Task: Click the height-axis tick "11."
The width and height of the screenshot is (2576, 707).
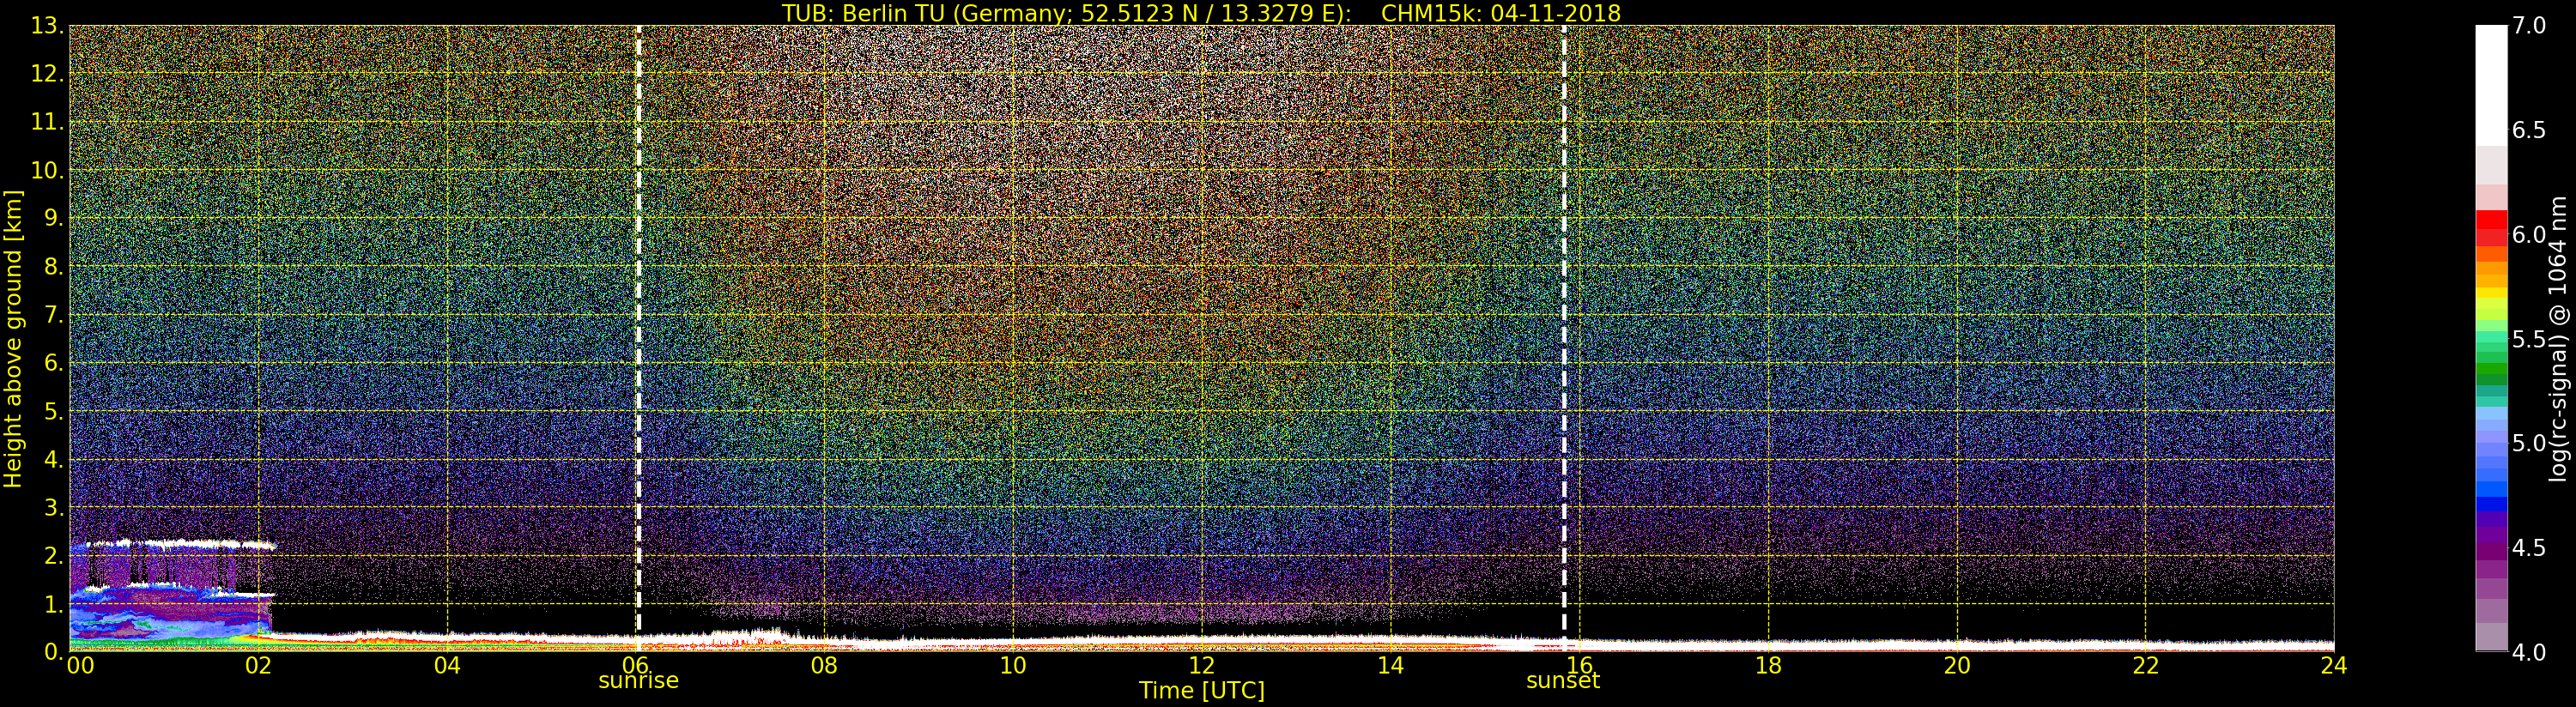Action: pos(47,122)
